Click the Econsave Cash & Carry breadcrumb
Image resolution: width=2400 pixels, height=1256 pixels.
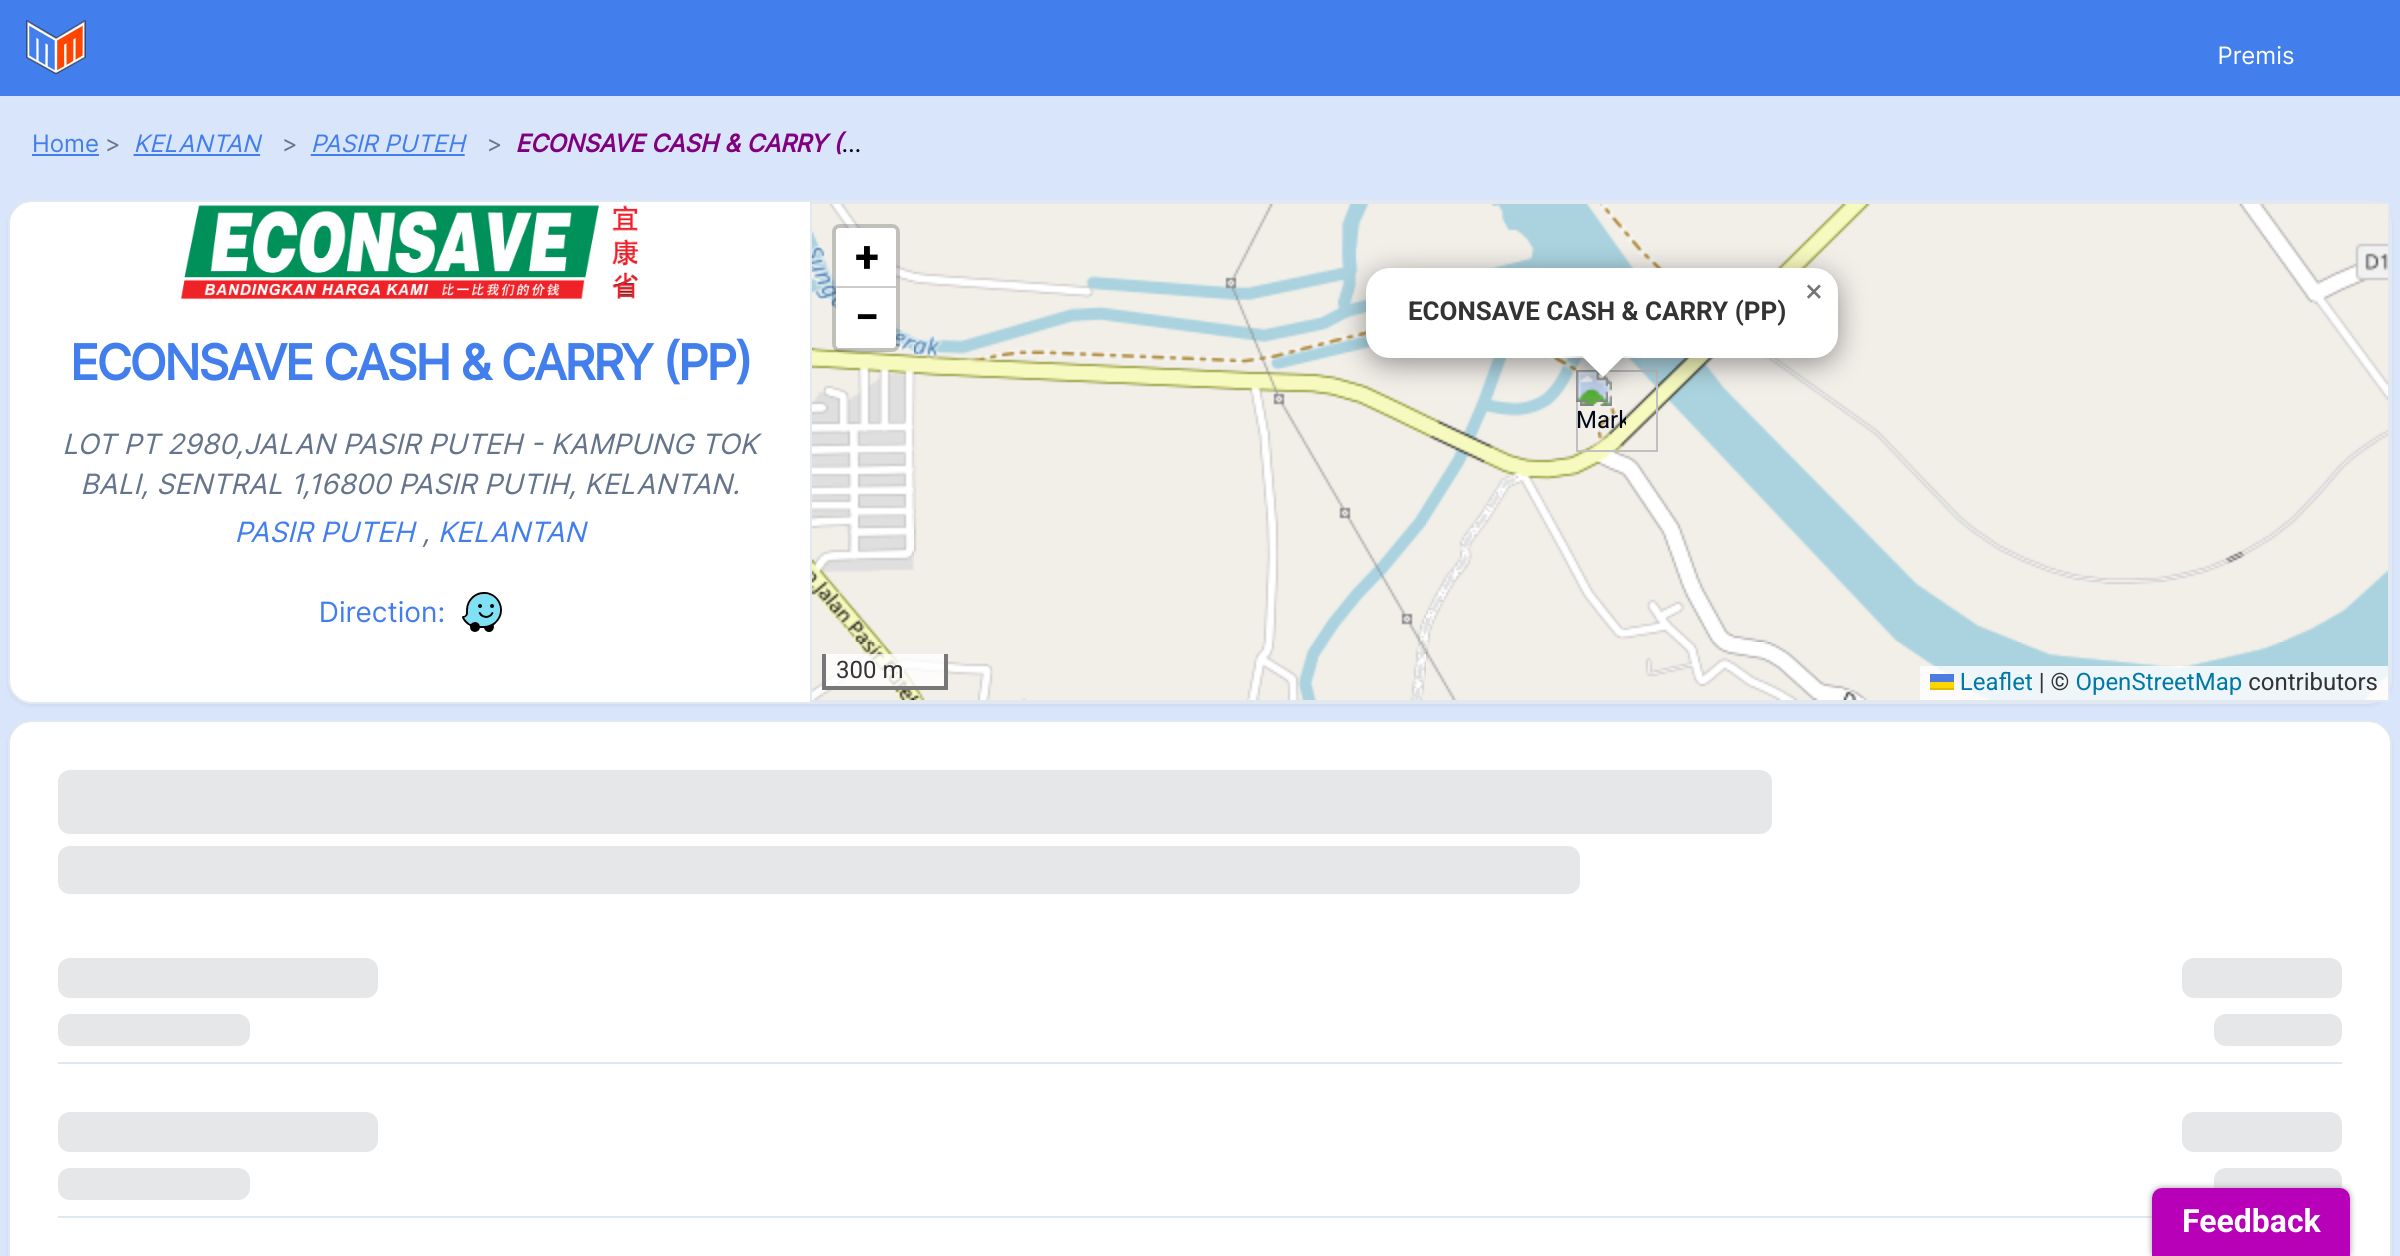point(688,144)
